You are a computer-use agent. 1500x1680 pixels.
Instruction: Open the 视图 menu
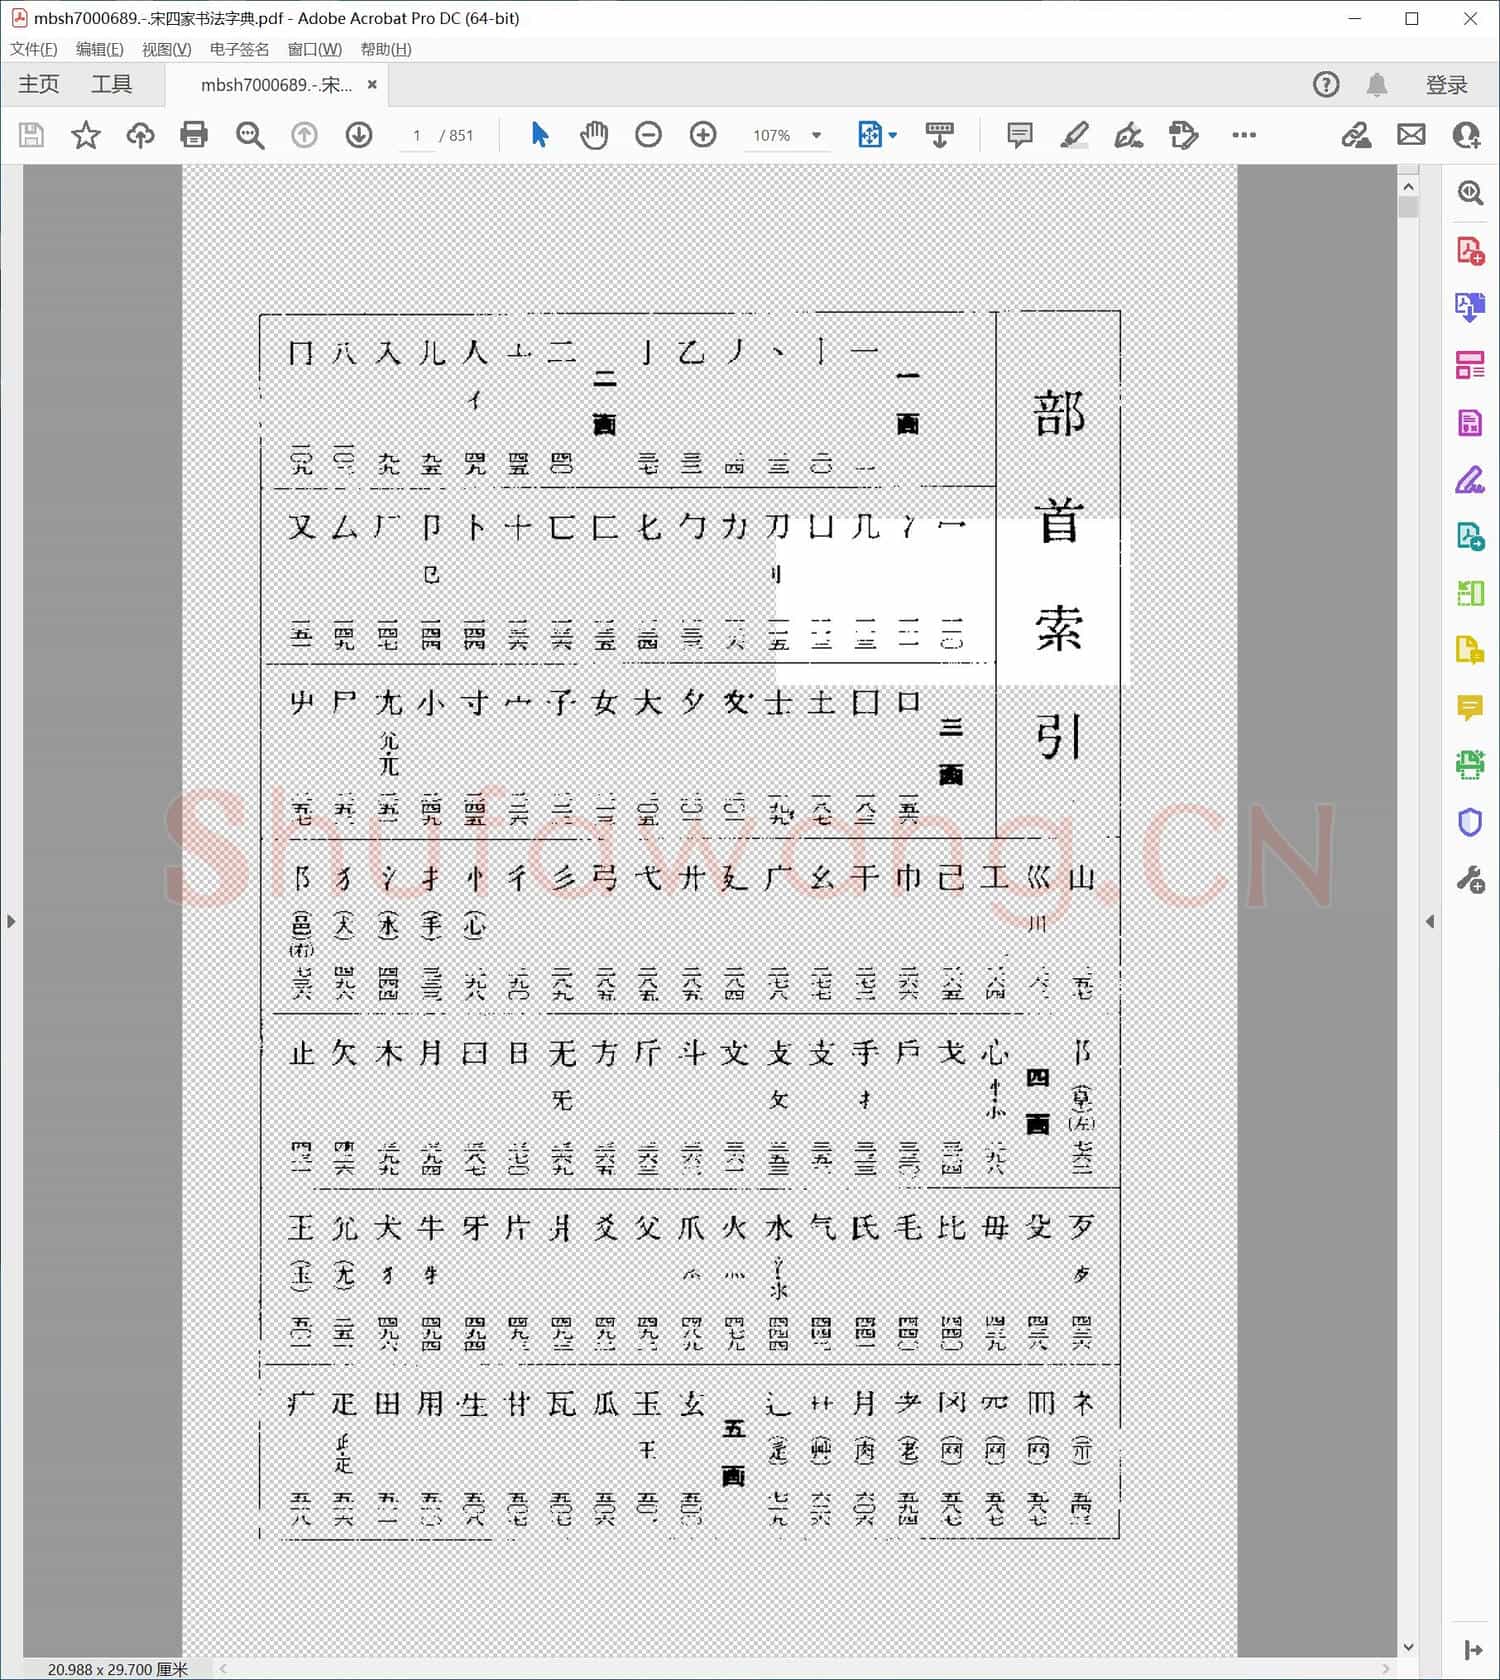pos(166,49)
